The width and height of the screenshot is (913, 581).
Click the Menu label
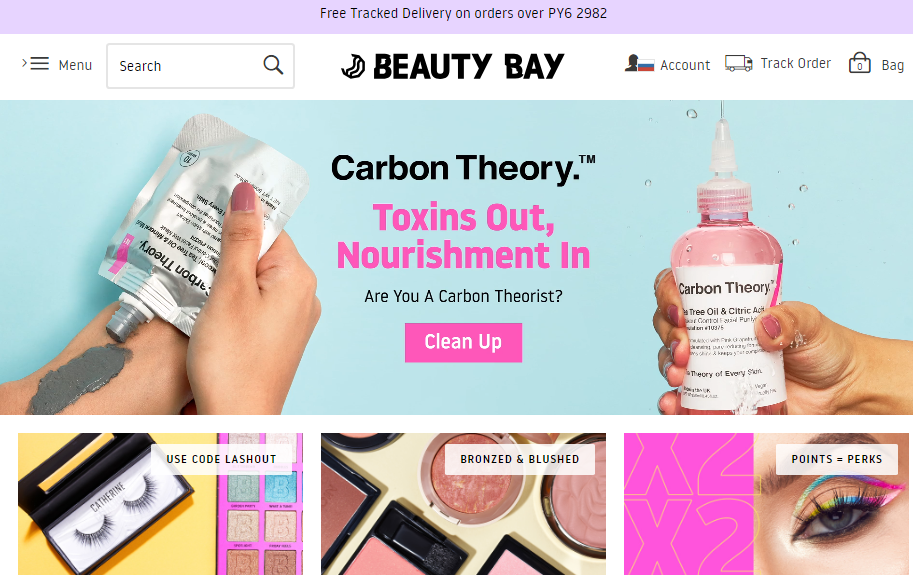click(75, 65)
